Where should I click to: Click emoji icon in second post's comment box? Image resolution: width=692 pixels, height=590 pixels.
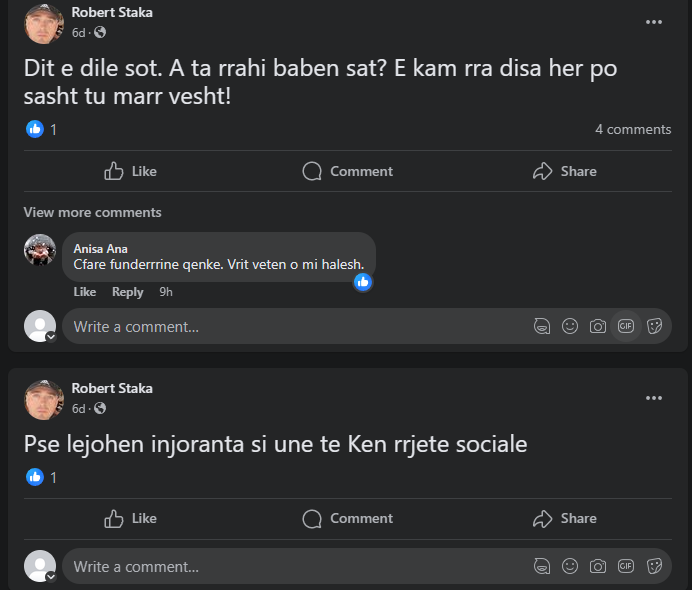coord(570,566)
